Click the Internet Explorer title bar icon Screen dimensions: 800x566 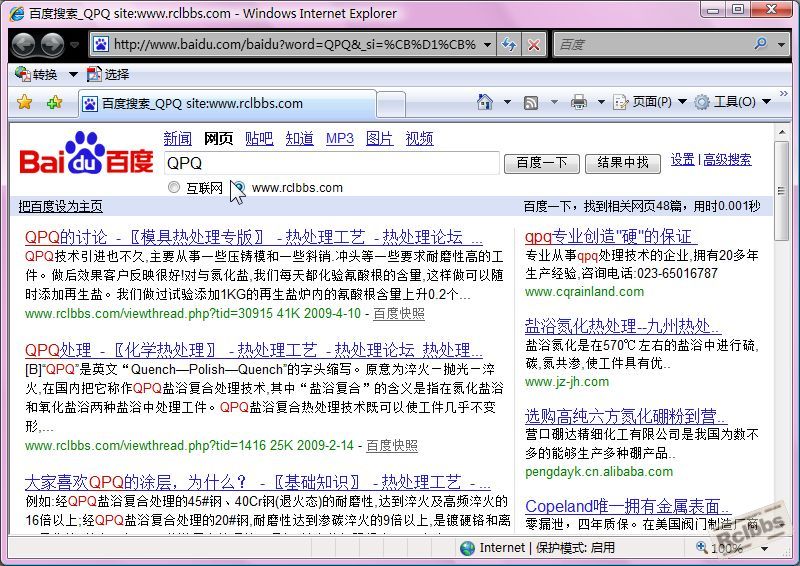coord(16,13)
